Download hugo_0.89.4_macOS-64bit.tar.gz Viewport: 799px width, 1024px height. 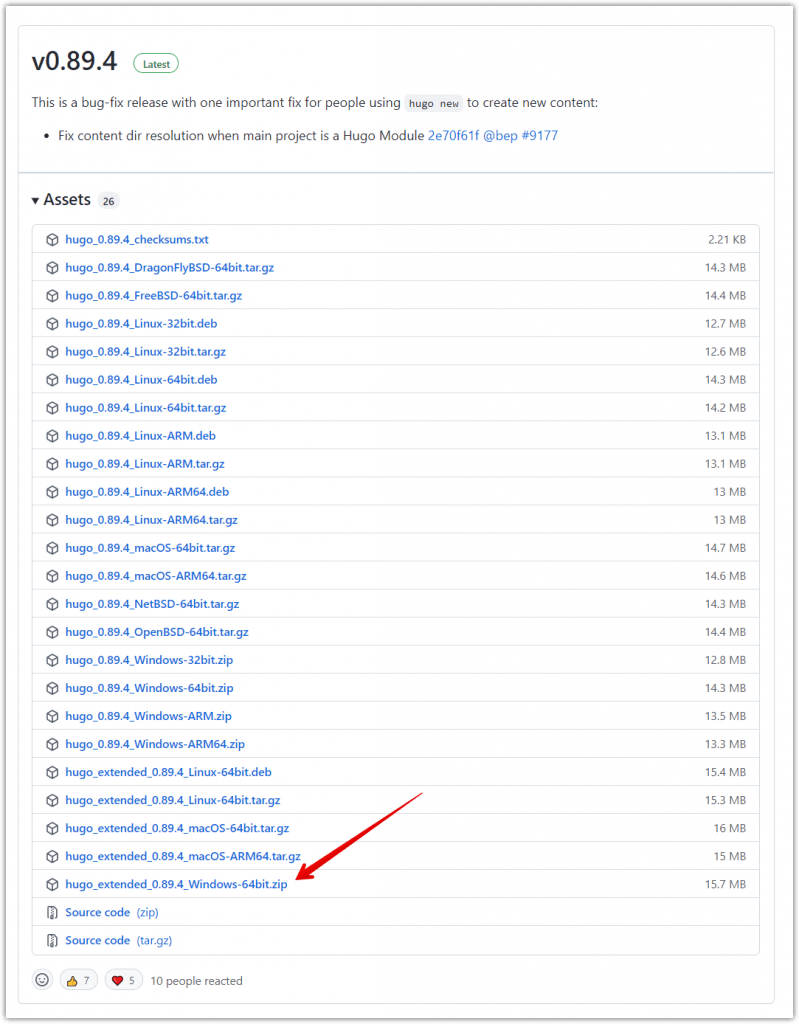click(x=150, y=549)
